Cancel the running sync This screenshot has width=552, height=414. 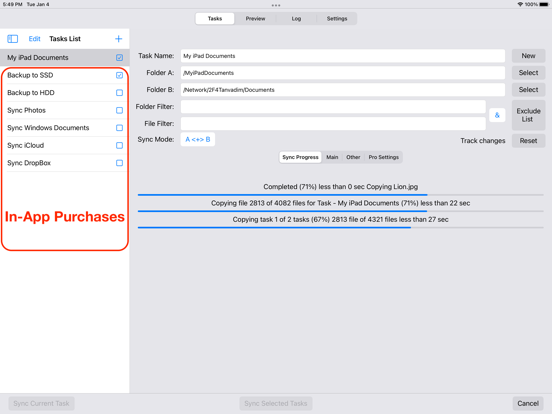(528, 403)
